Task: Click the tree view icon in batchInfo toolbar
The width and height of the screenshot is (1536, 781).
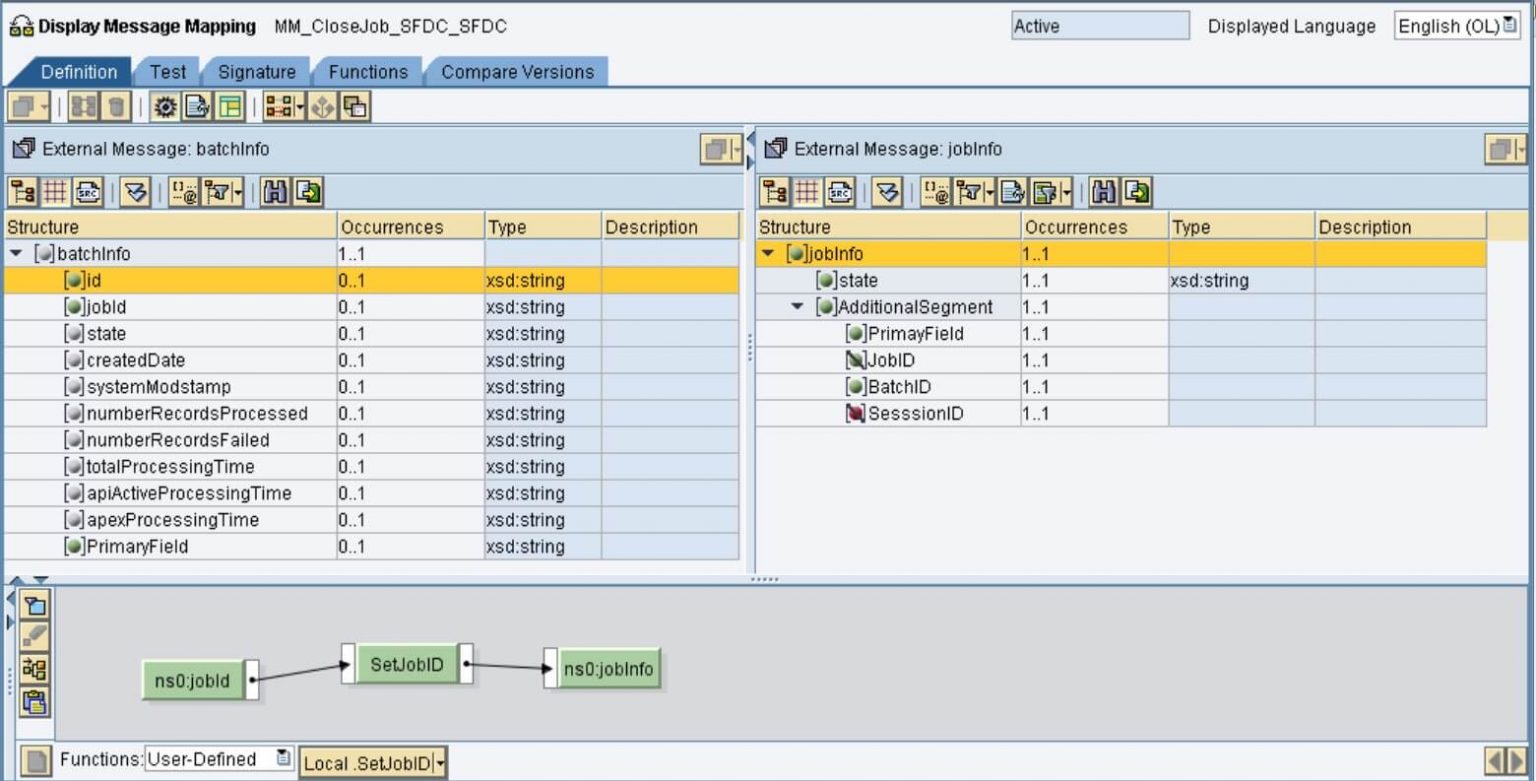Action: coord(22,190)
